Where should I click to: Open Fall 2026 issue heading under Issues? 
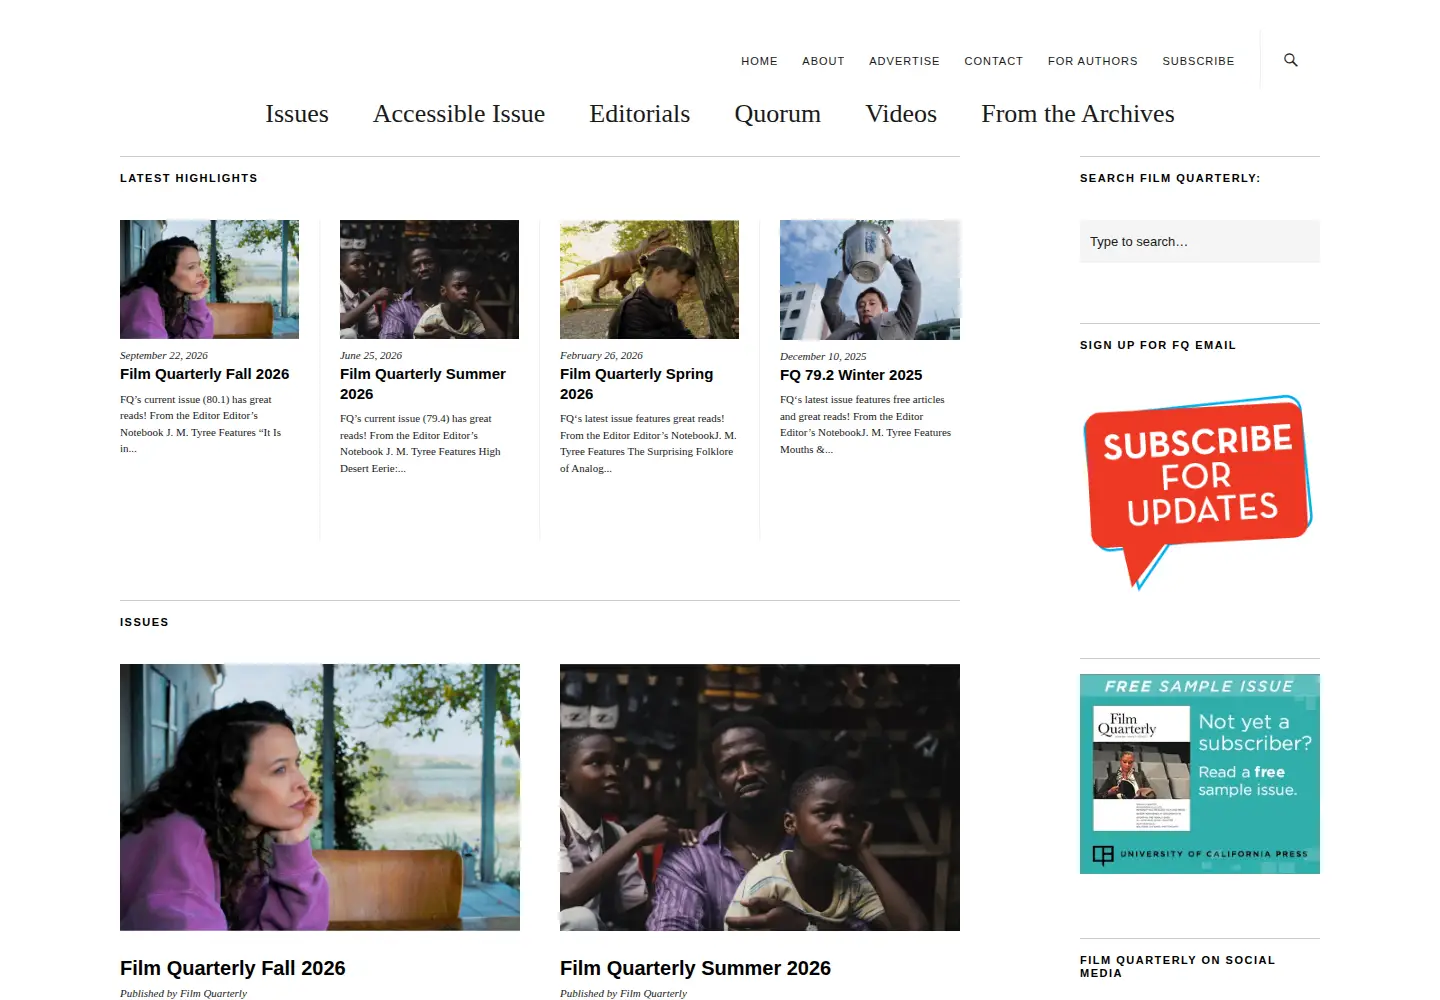[233, 968]
